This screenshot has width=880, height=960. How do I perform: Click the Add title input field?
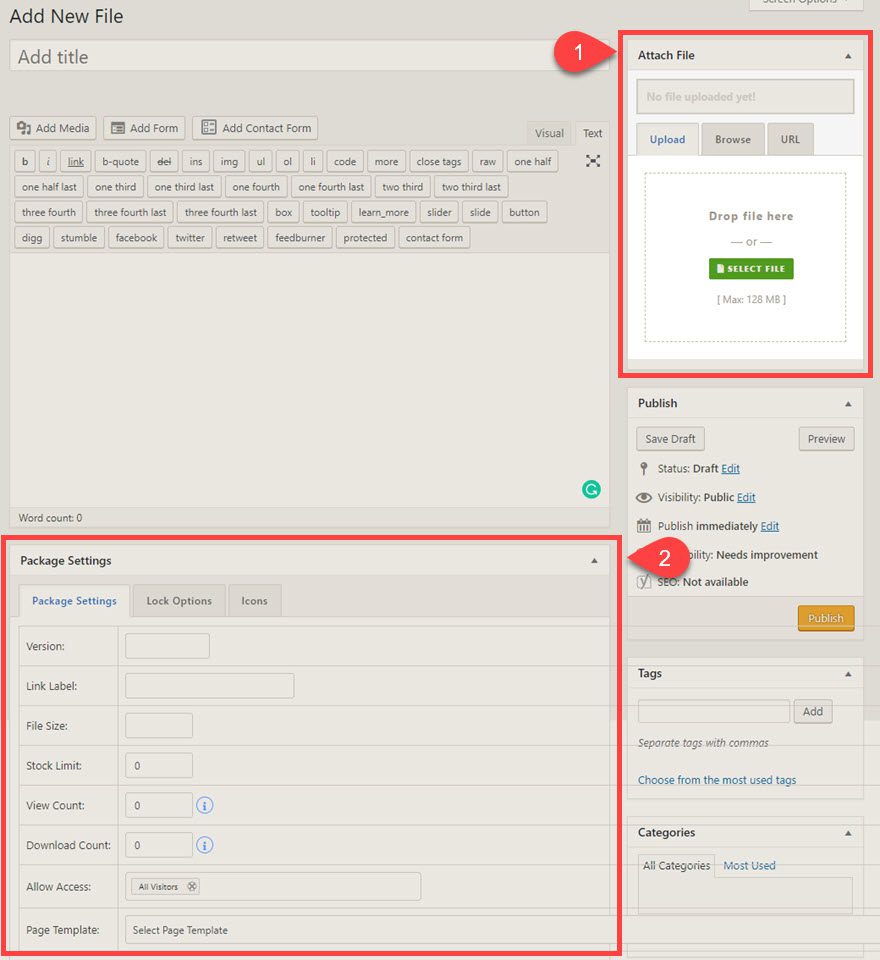(300, 57)
